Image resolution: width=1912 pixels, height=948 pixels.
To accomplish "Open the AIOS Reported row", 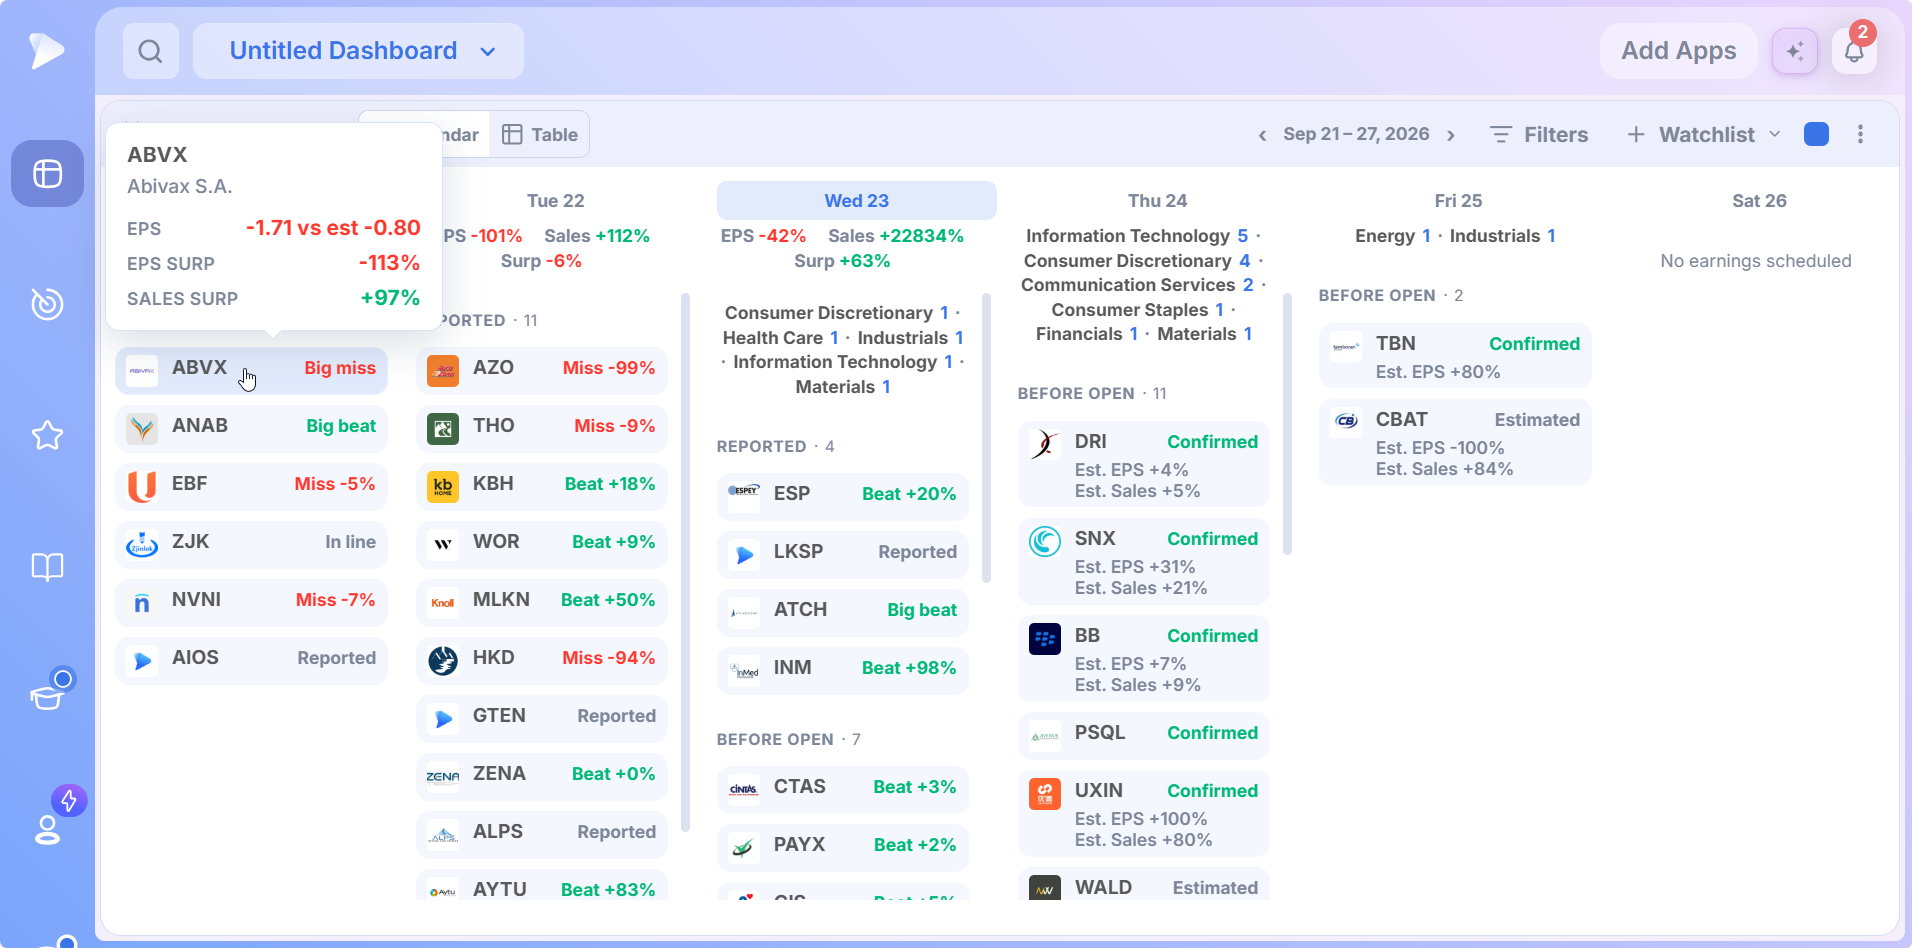I will 251,661.
